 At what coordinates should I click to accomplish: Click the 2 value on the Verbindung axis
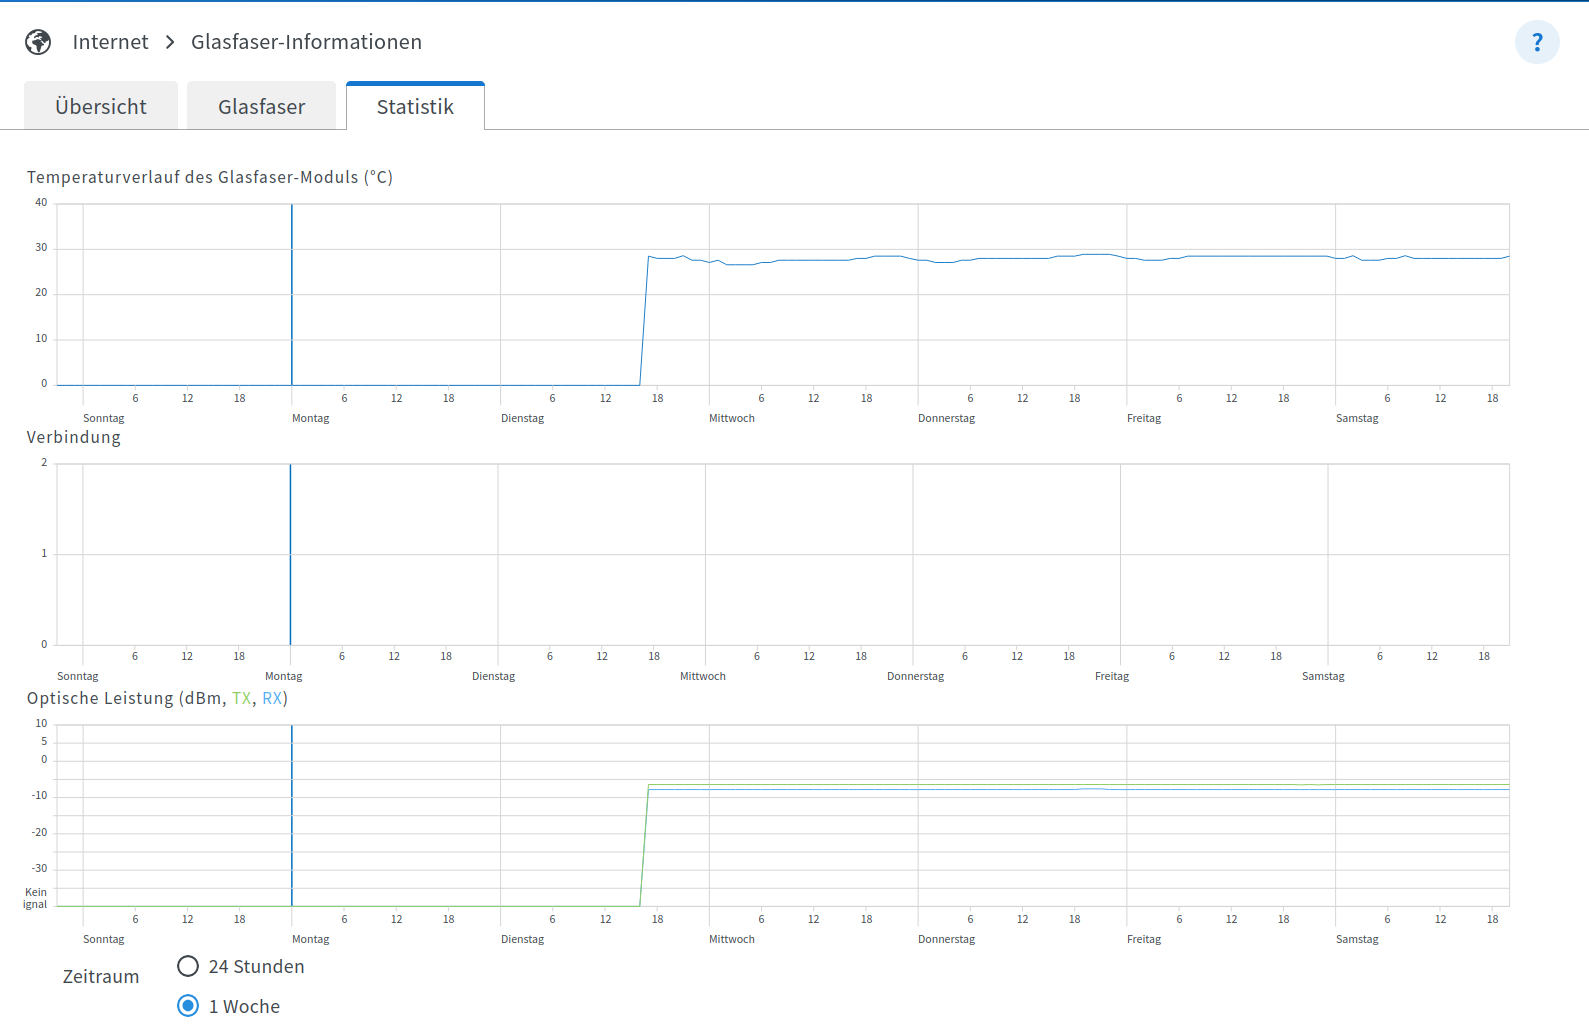click(x=44, y=462)
